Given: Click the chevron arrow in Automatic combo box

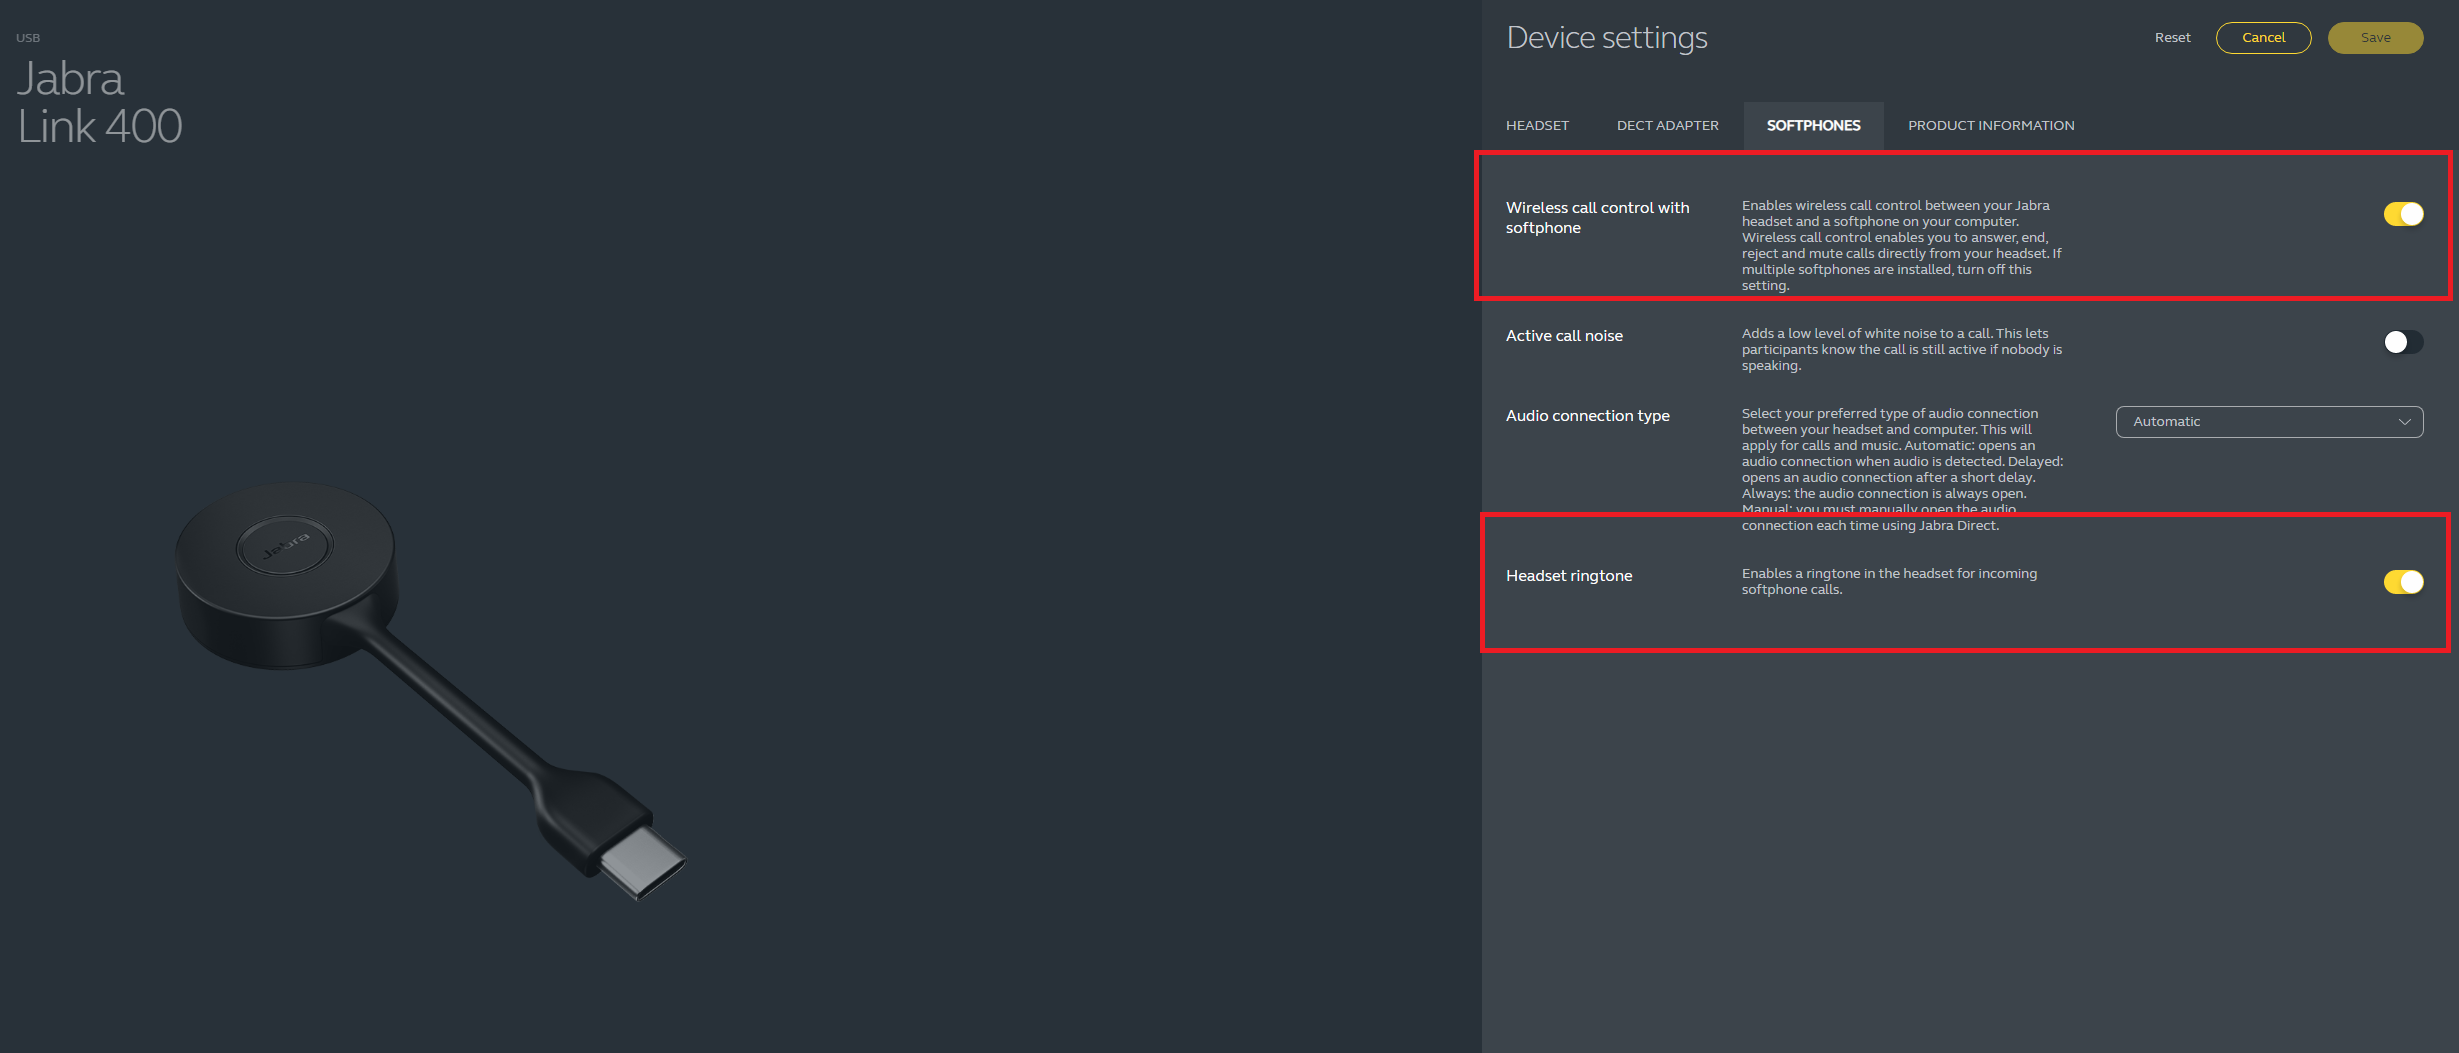Looking at the screenshot, I should [2404, 422].
